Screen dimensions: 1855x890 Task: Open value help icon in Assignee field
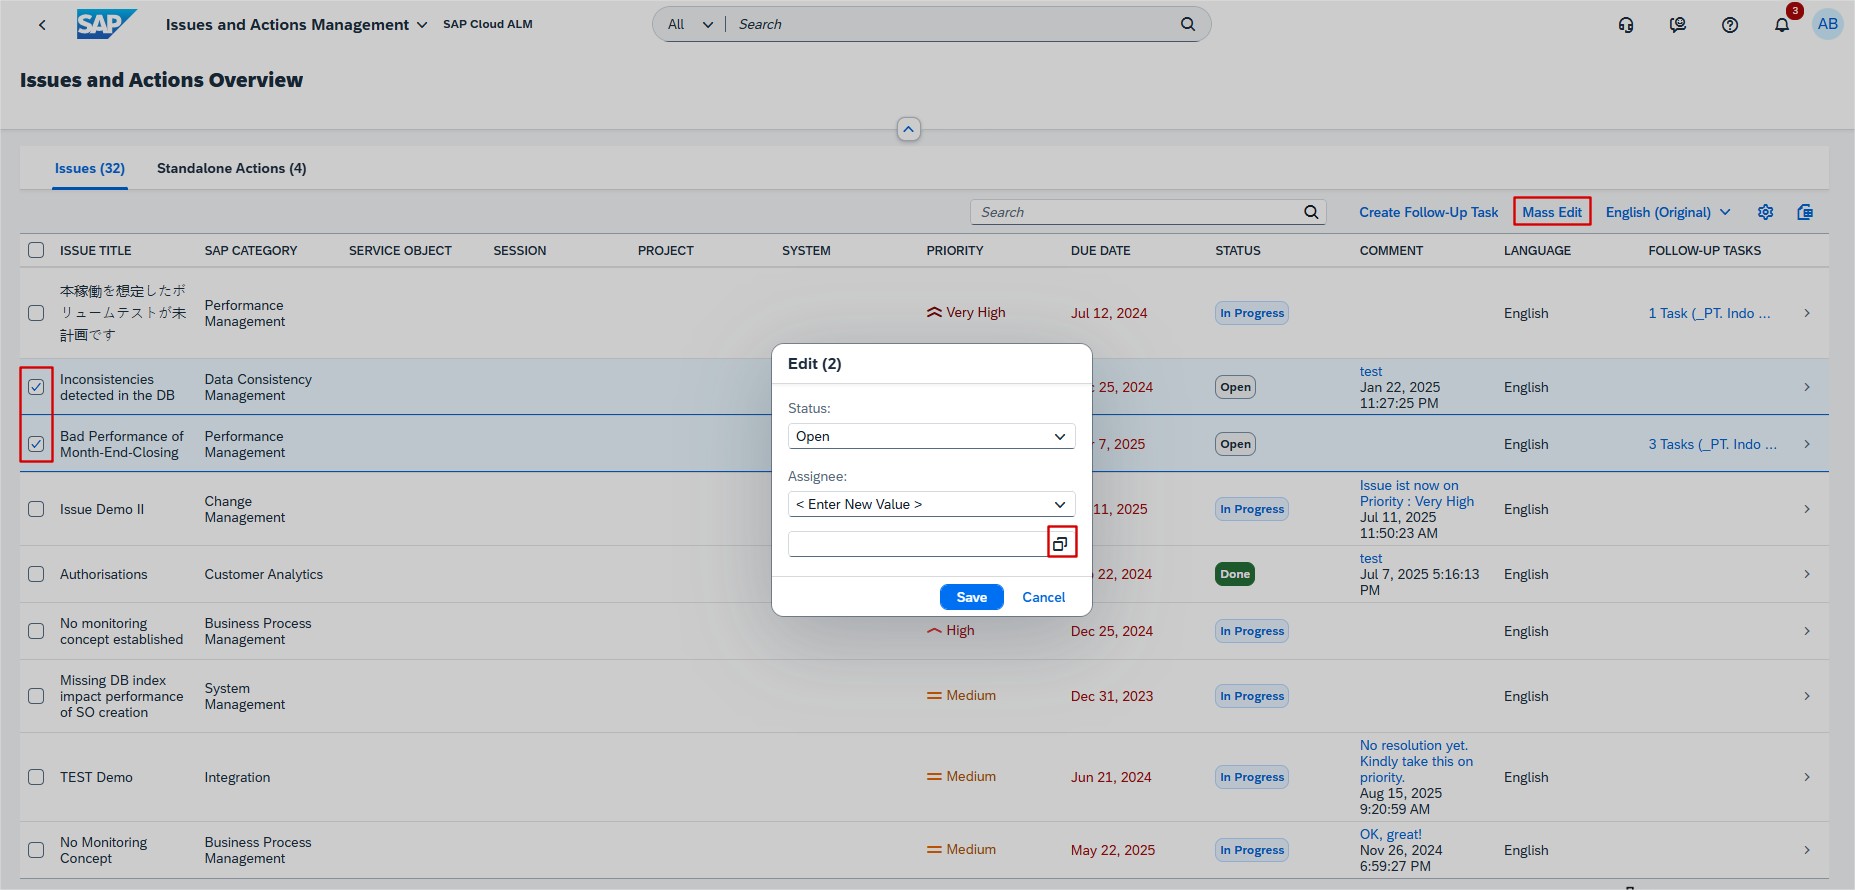point(1060,544)
